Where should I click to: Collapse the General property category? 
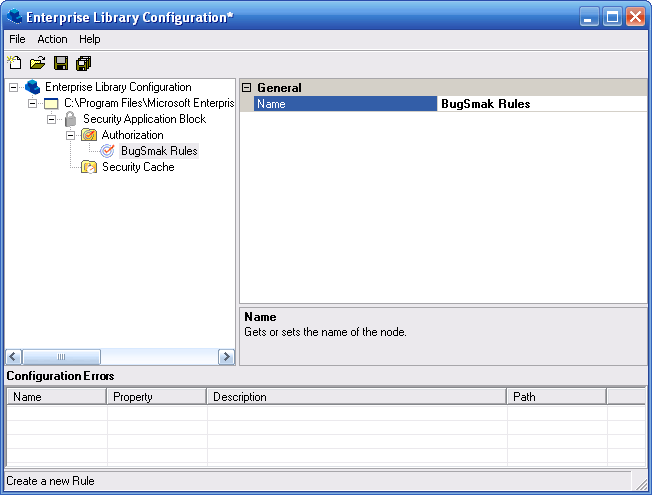247,88
